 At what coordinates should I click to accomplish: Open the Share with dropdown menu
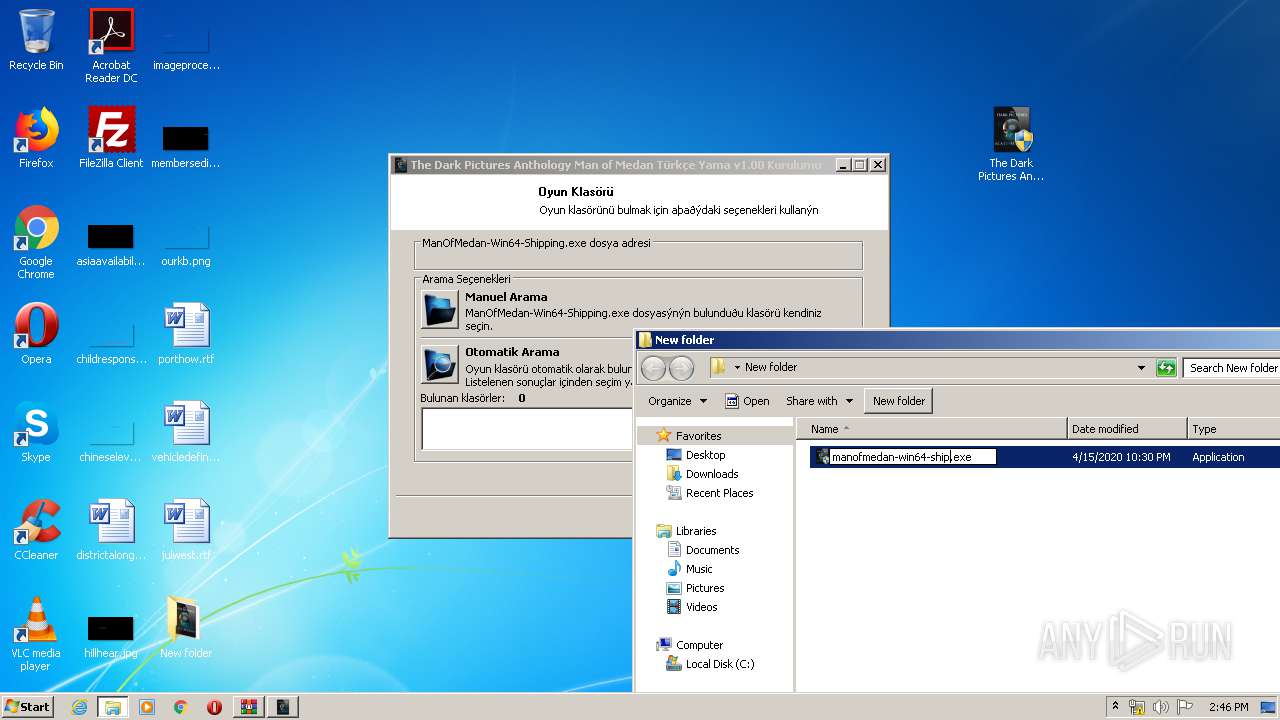(819, 401)
